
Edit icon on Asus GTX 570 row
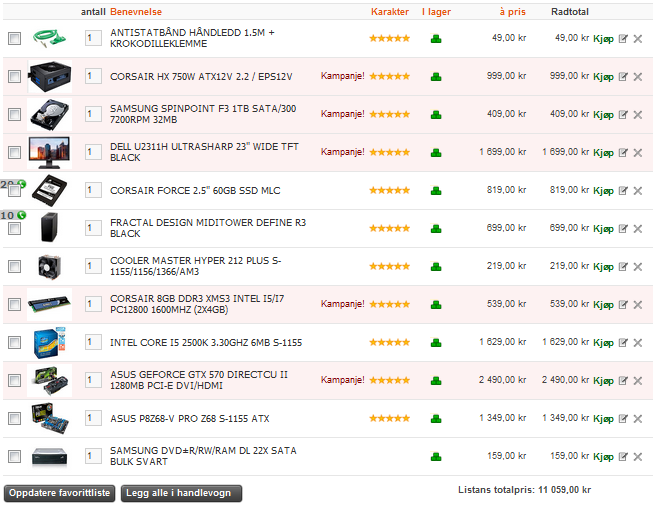pos(623,380)
